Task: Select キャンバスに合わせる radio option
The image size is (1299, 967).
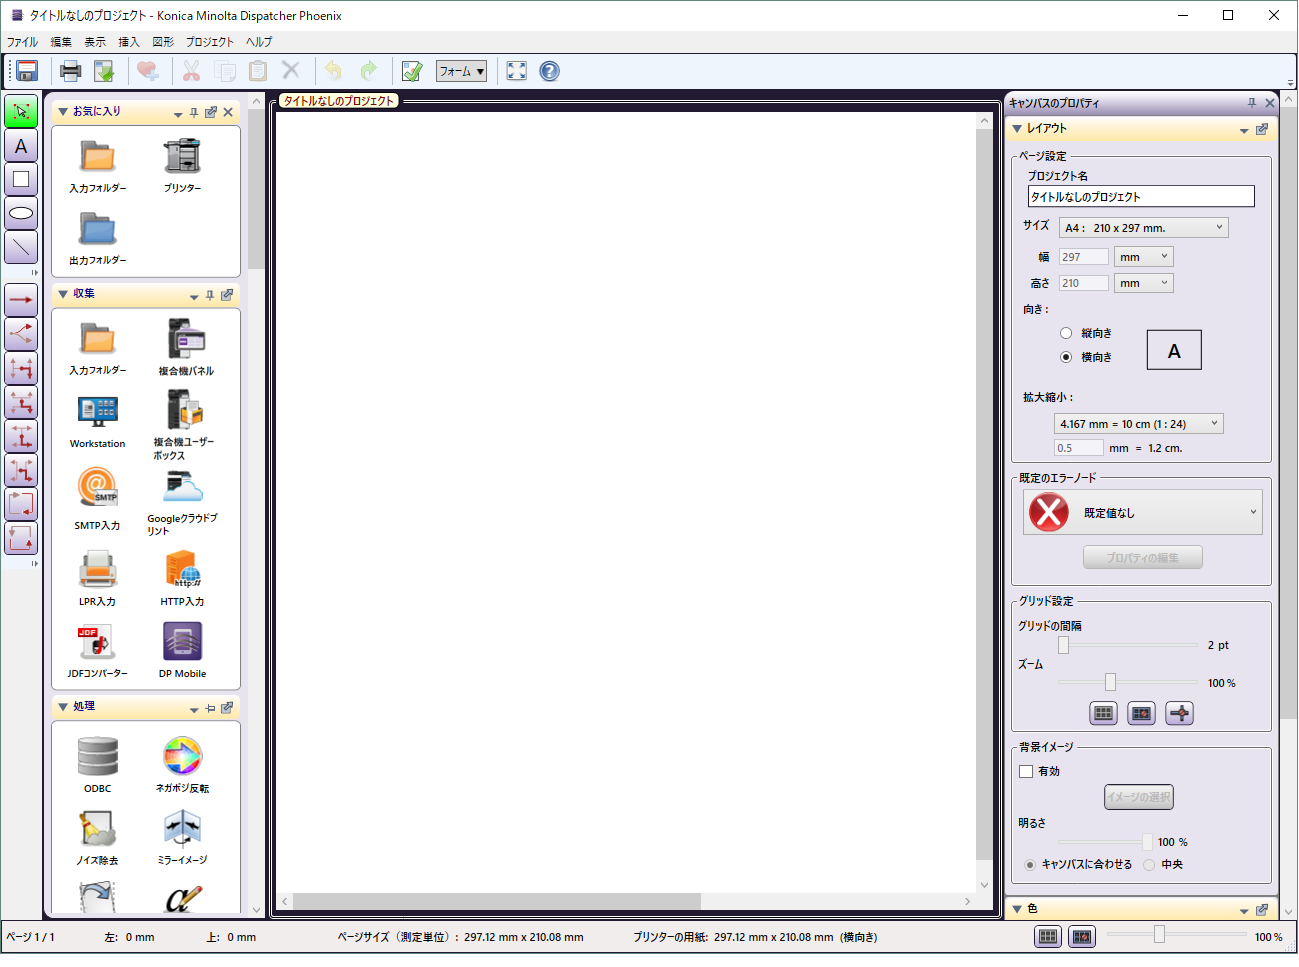Action: (1030, 864)
